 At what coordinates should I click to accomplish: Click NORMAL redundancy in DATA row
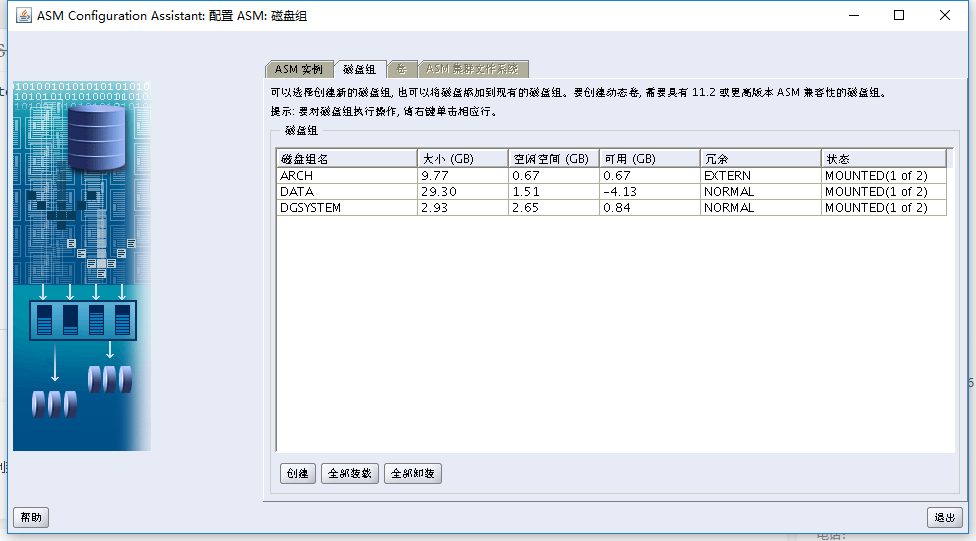pos(760,192)
